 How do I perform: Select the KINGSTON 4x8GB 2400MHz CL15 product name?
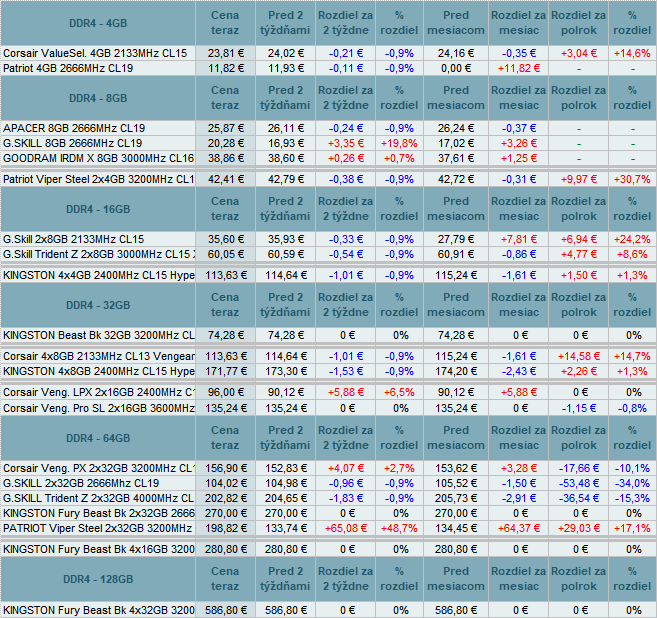pos(98,371)
